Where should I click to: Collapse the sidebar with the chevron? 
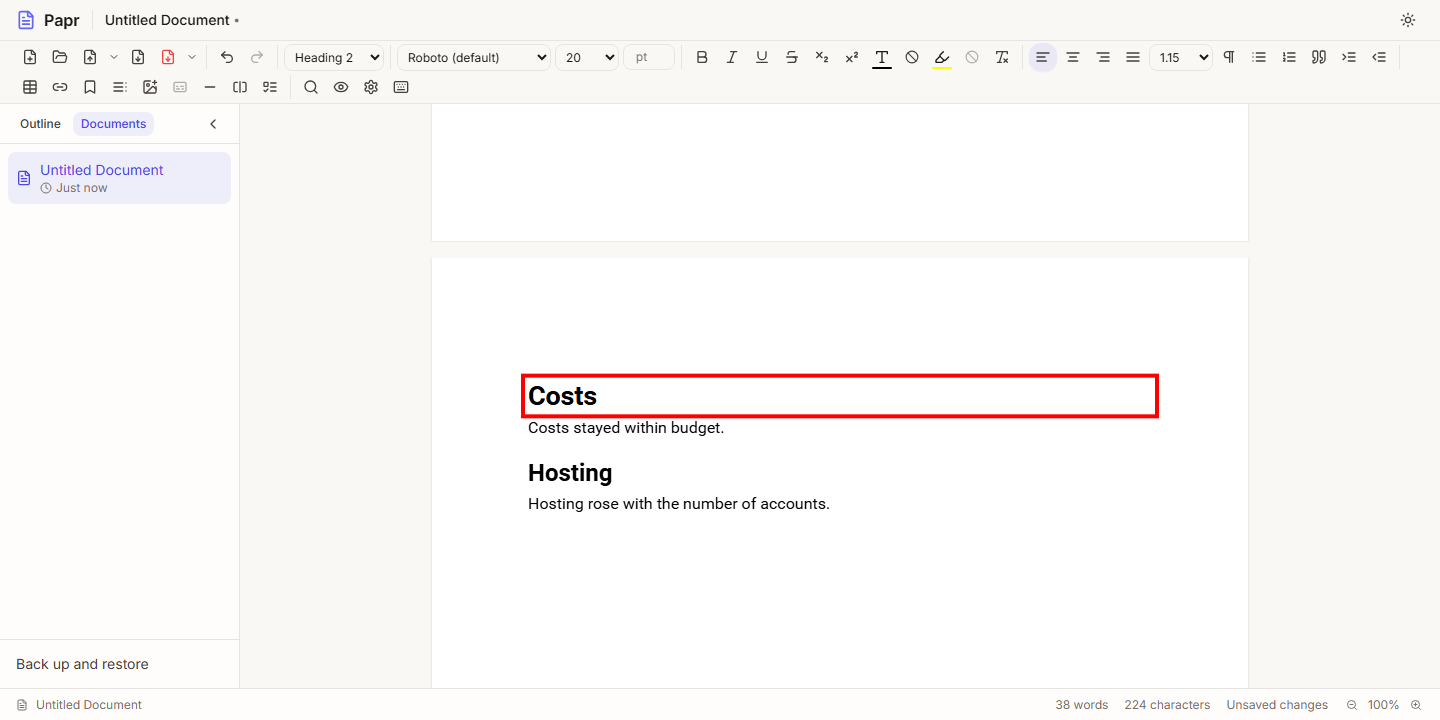pyautogui.click(x=213, y=124)
